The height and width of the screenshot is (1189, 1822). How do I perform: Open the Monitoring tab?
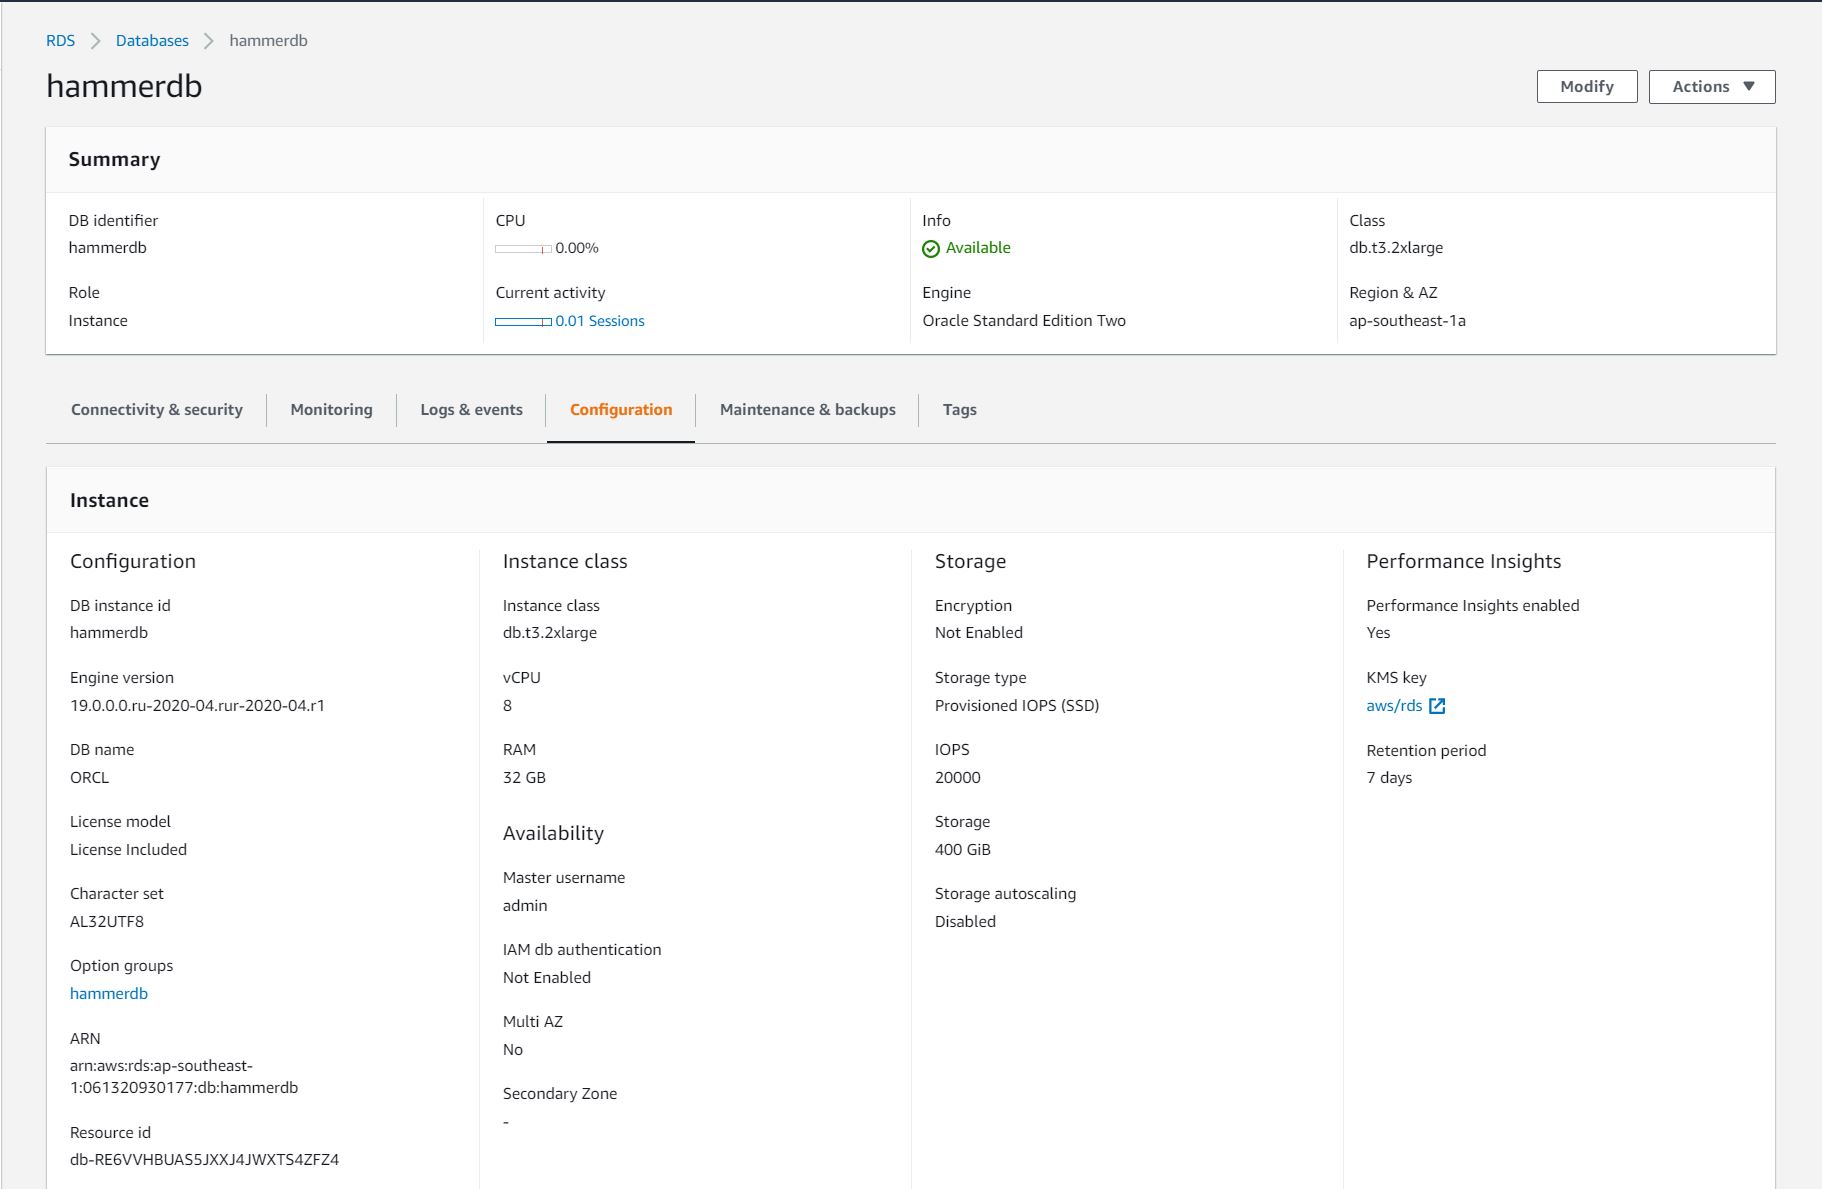pyautogui.click(x=331, y=410)
